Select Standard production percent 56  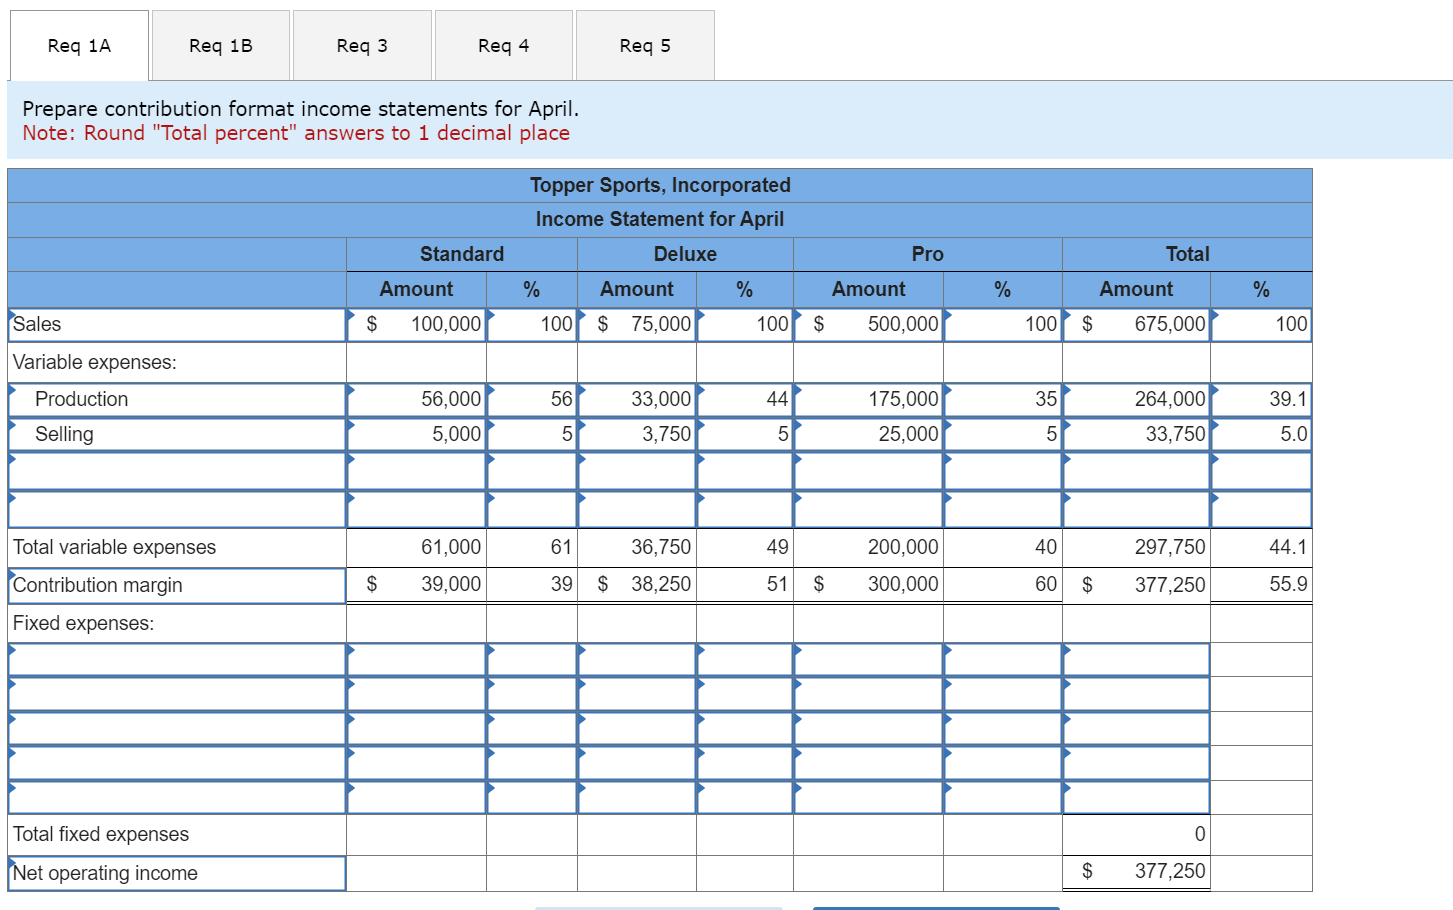click(x=532, y=400)
